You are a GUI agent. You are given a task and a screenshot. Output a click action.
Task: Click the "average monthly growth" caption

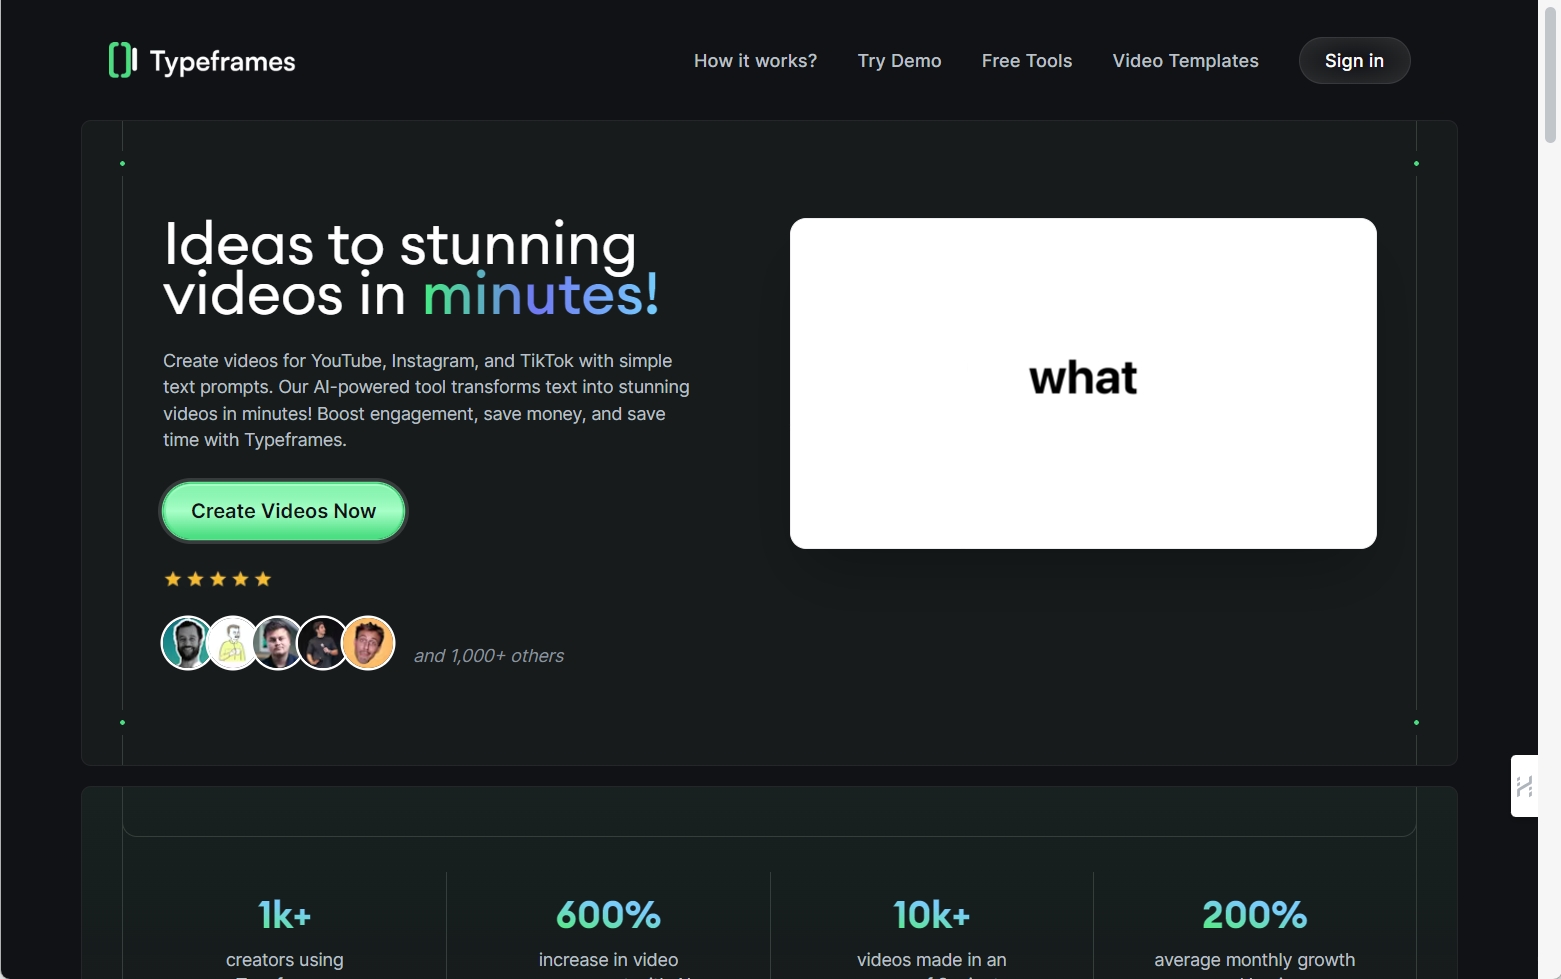pyautogui.click(x=1255, y=960)
